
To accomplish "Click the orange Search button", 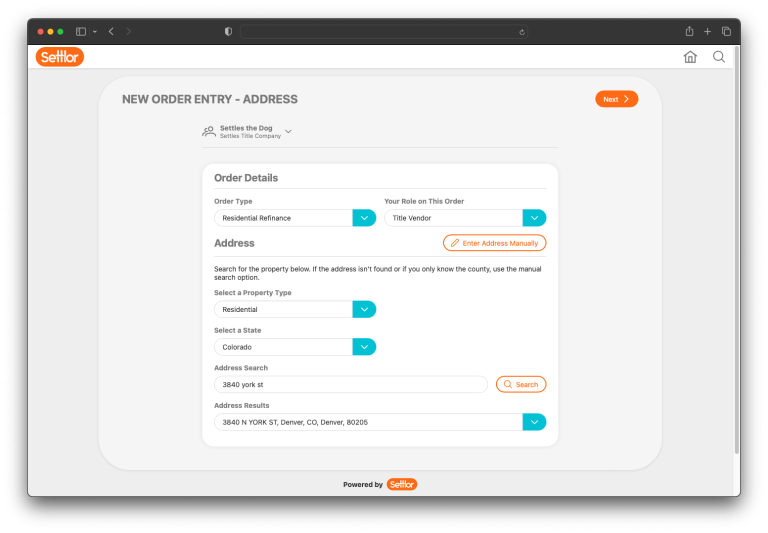I will (x=521, y=384).
